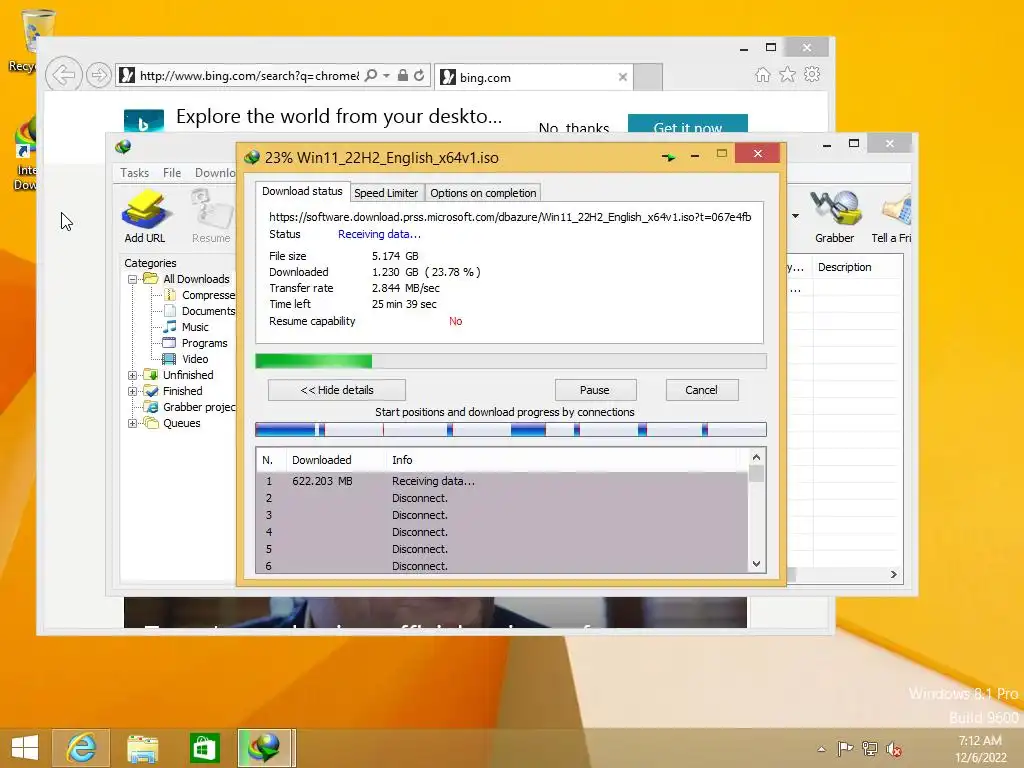
Task: Click the Internet Explorer taskbar icon
Action: point(81,748)
